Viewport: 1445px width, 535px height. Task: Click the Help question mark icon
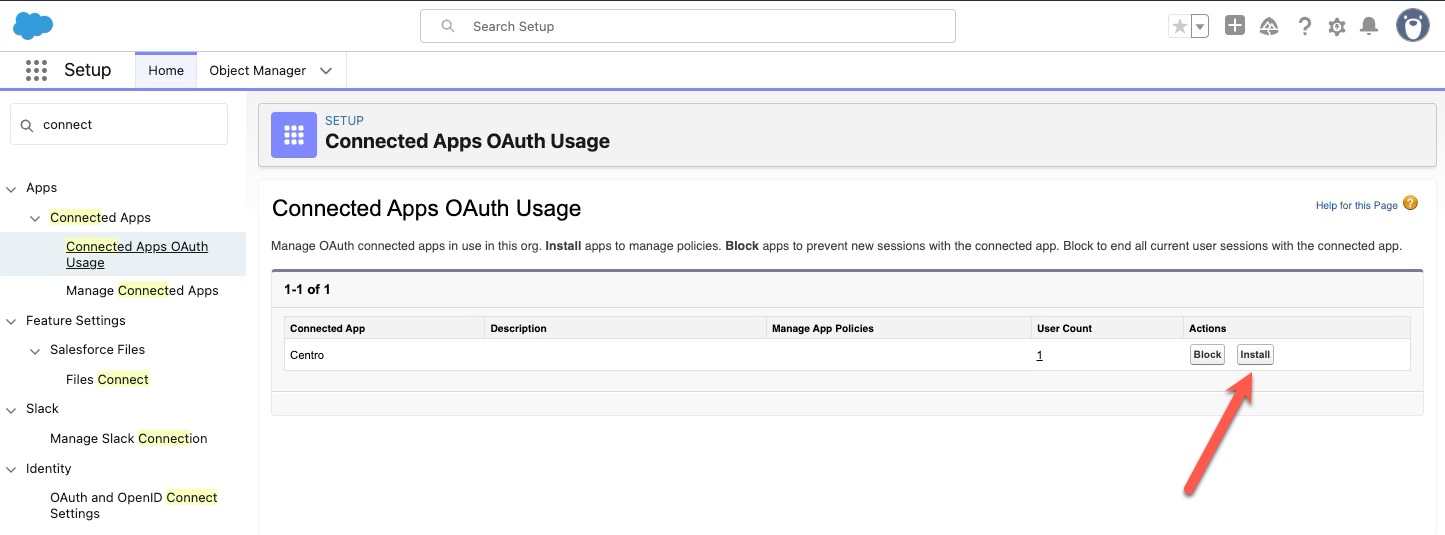(x=1304, y=27)
